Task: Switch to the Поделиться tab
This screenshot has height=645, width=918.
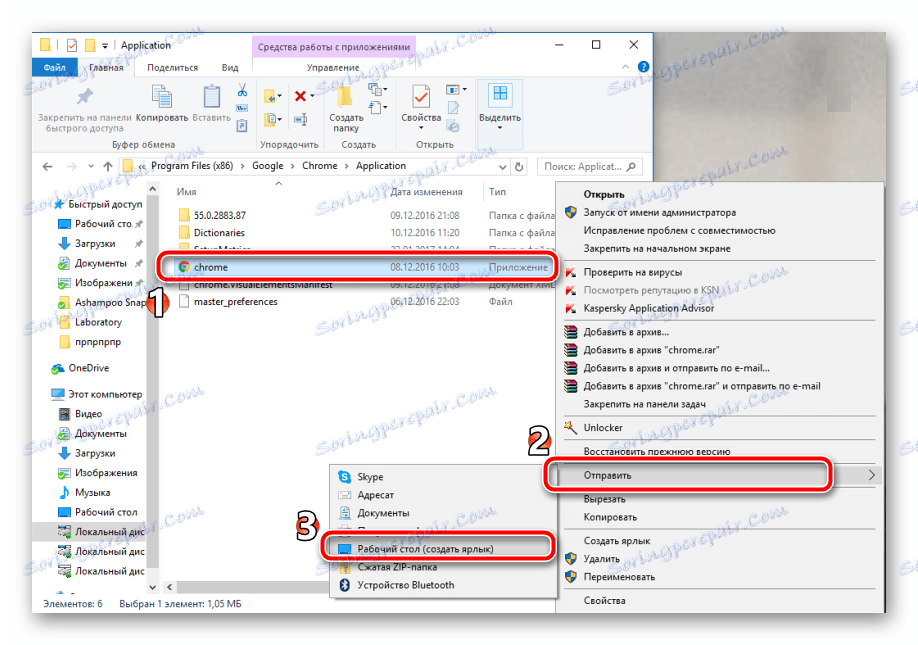Action: pos(173,68)
